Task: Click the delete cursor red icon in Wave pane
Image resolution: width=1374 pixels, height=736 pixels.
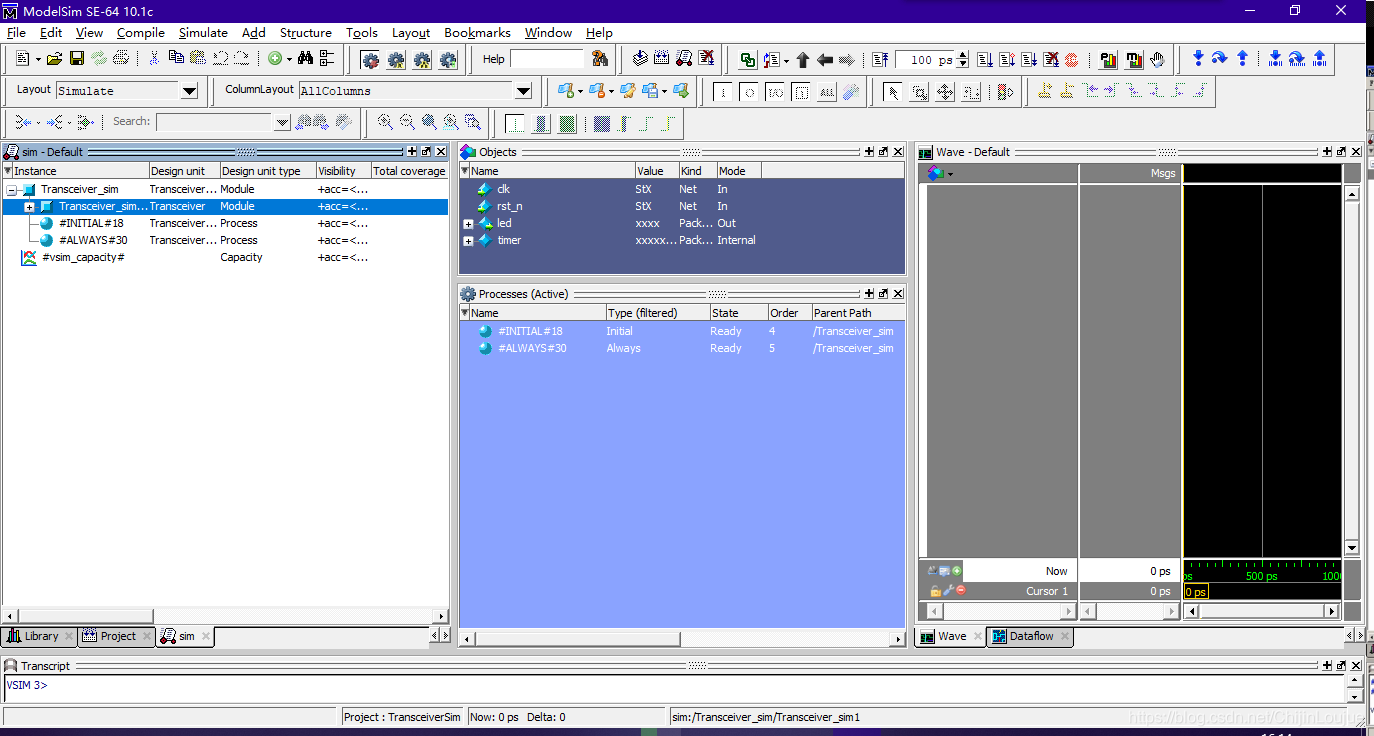Action: pyautogui.click(x=960, y=591)
